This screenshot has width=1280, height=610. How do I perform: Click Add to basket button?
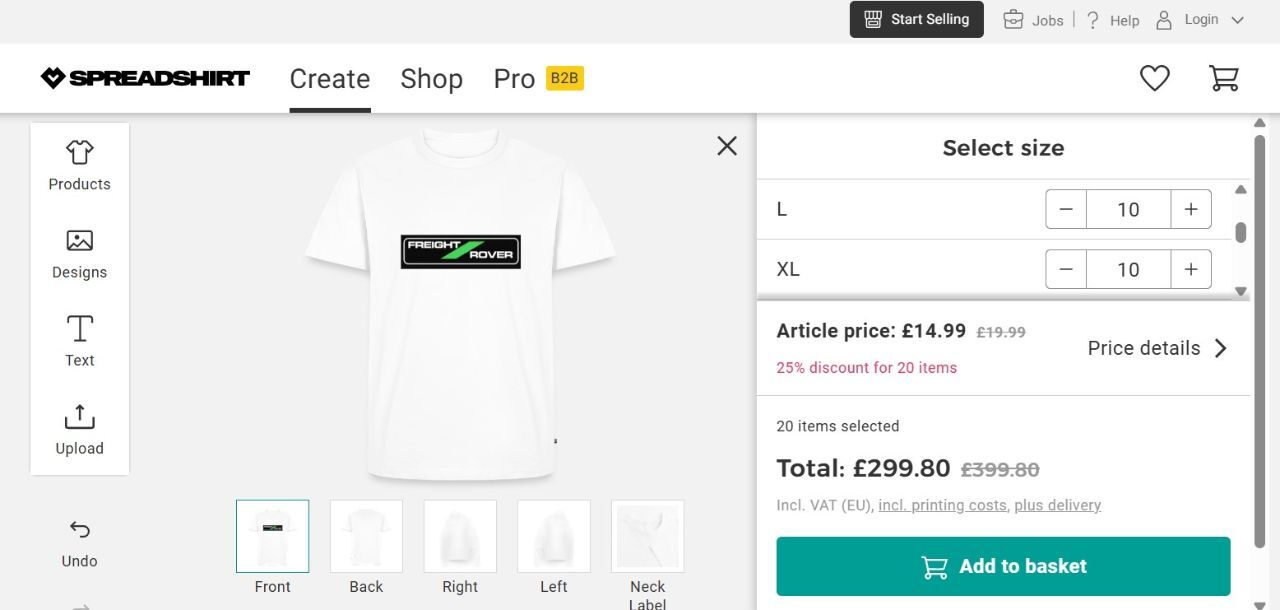(x=1003, y=566)
